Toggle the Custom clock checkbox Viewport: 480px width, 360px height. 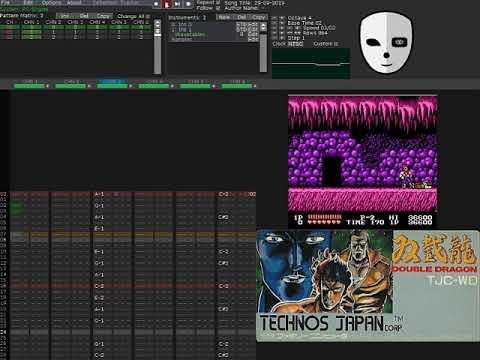(x=336, y=44)
